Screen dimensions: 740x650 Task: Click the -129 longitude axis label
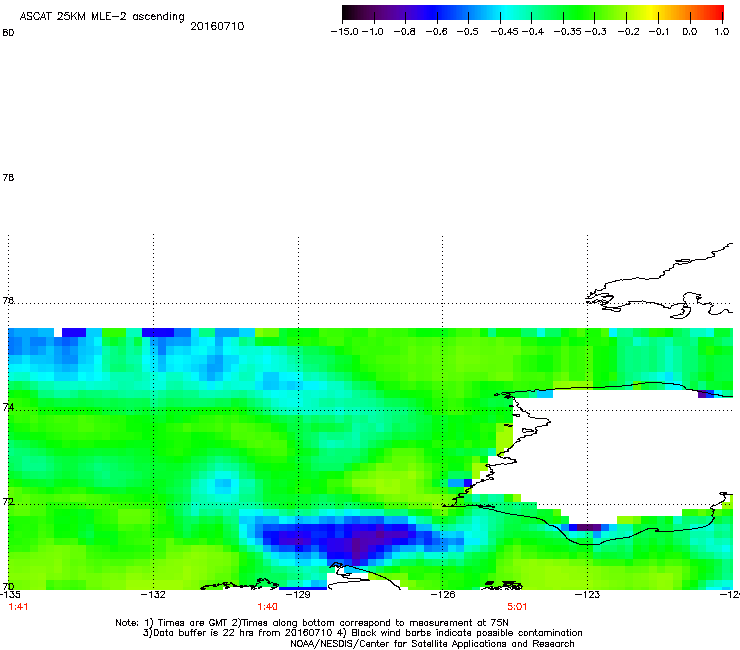coord(299,595)
